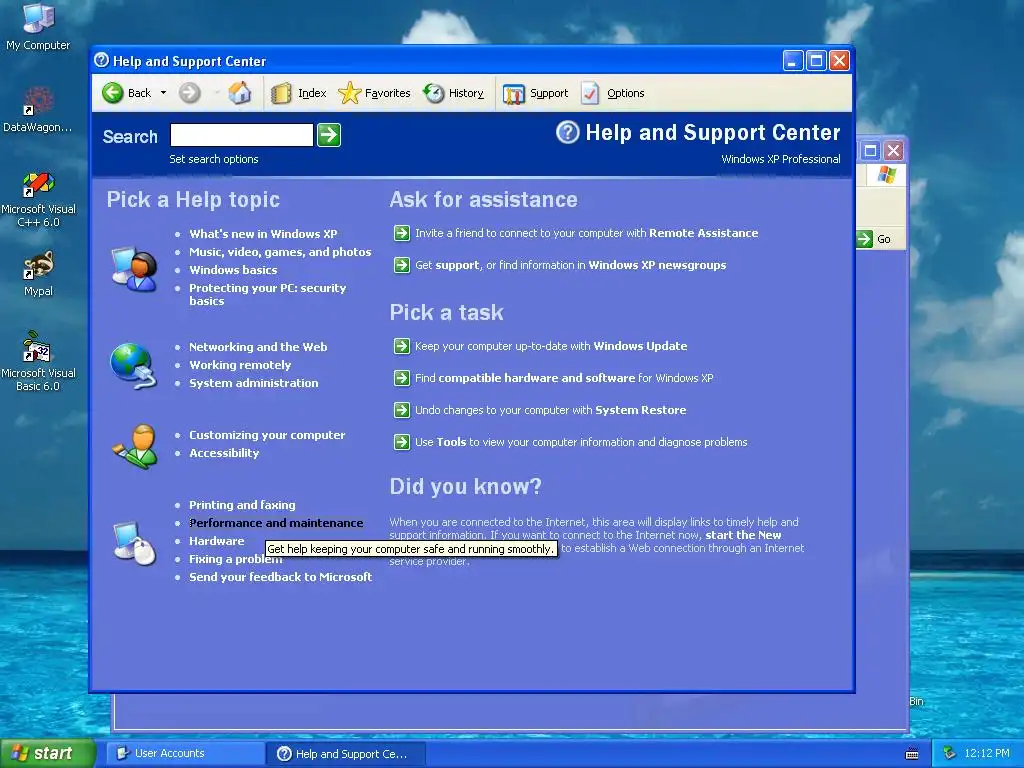This screenshot has width=1024, height=768.
Task: Click the user-with-monitor topic icon
Action: 135,268
